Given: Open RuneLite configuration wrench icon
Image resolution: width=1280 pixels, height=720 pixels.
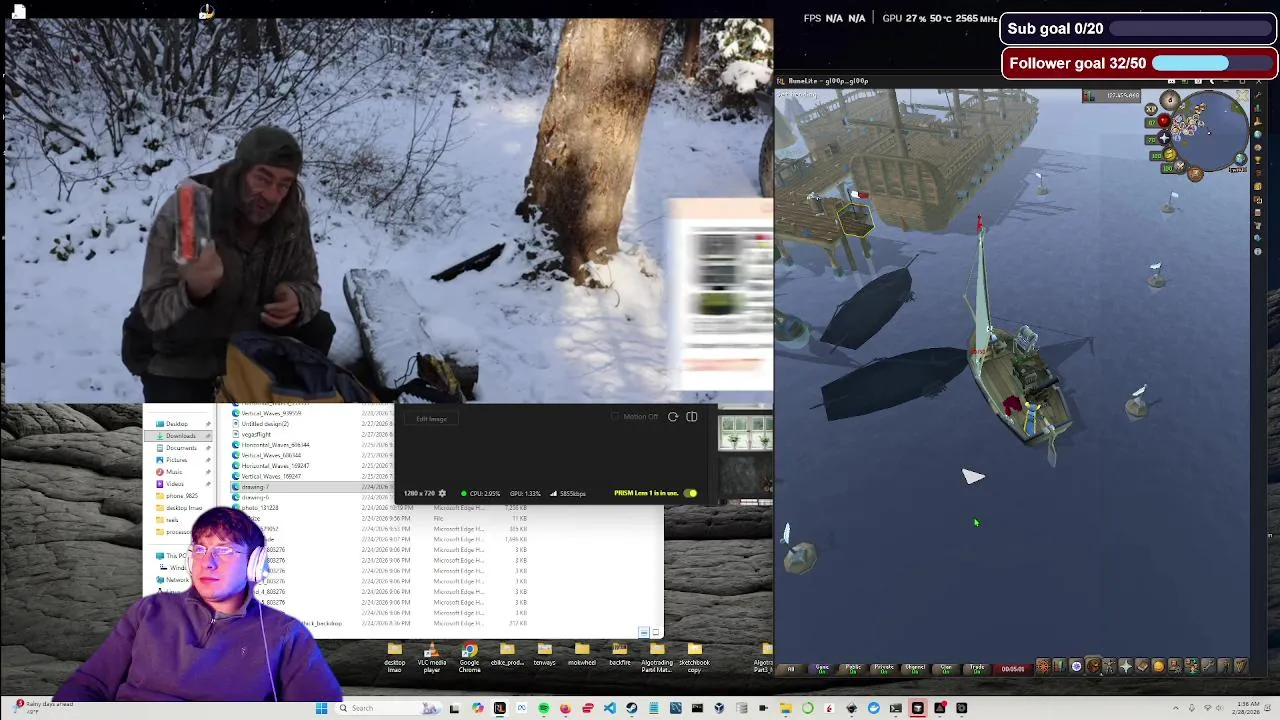Looking at the screenshot, I should 1258,95.
